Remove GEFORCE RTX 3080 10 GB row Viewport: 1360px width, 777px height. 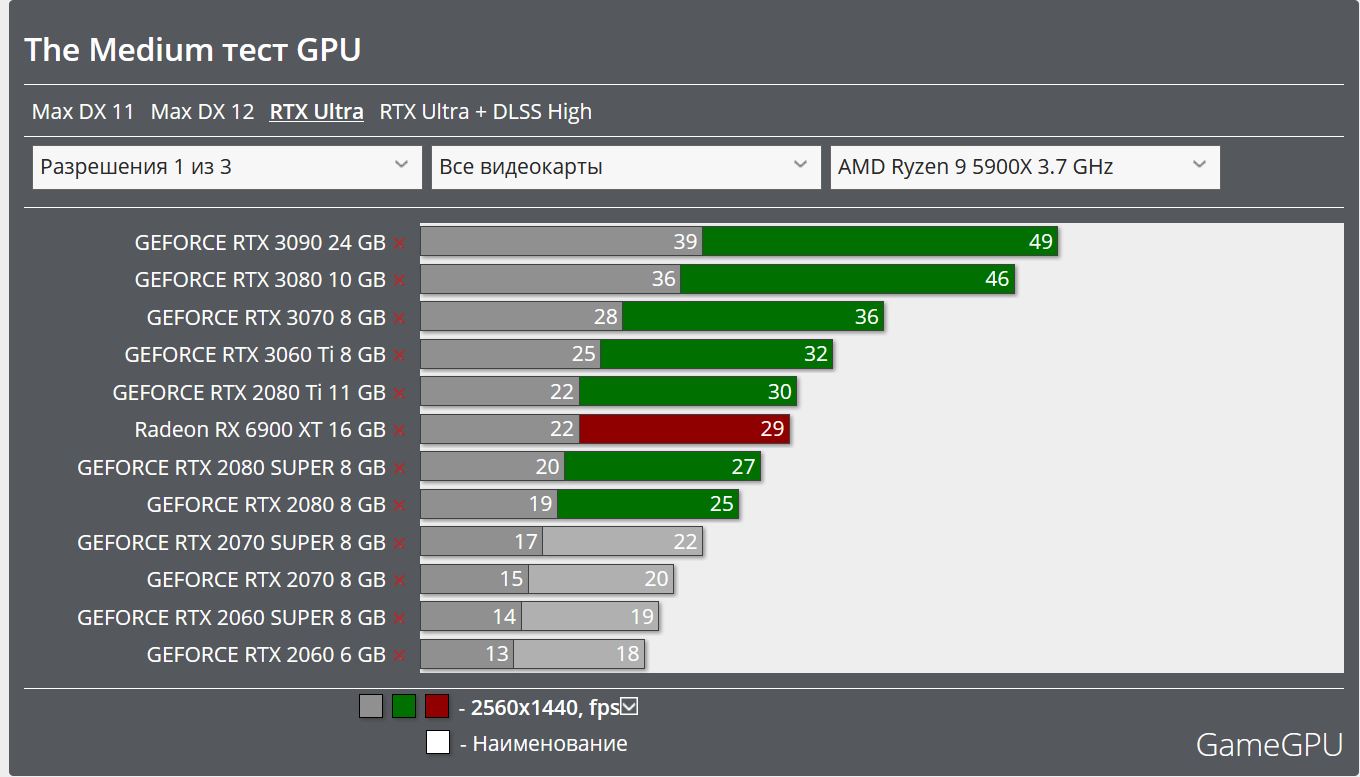pos(399,280)
